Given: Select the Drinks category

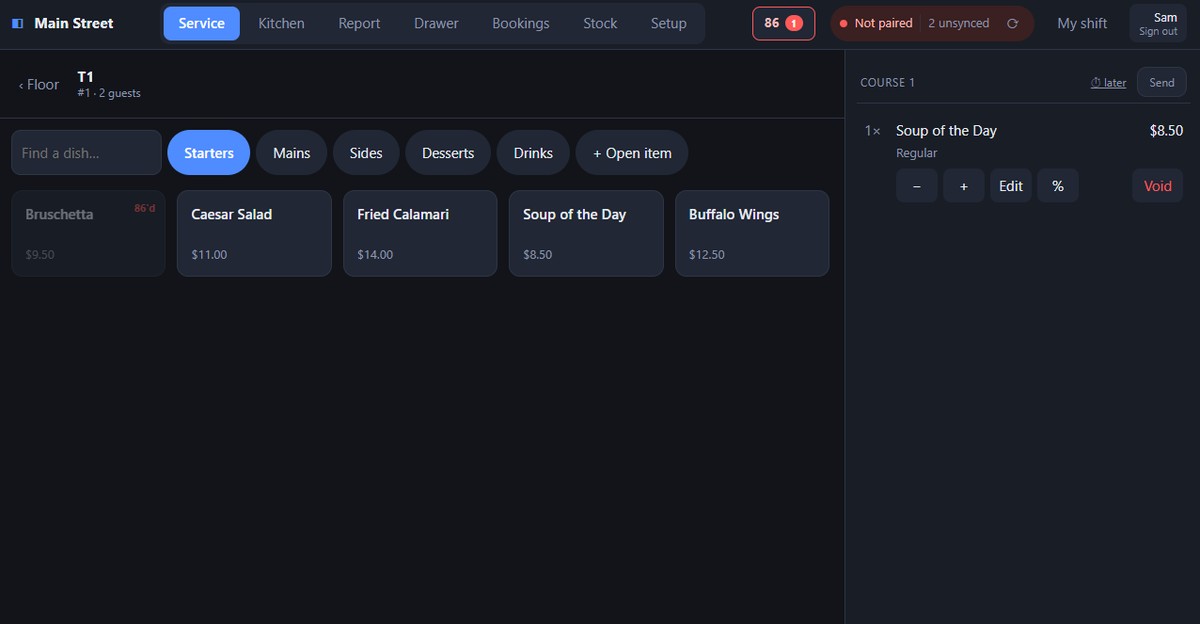Looking at the screenshot, I should 533,153.
